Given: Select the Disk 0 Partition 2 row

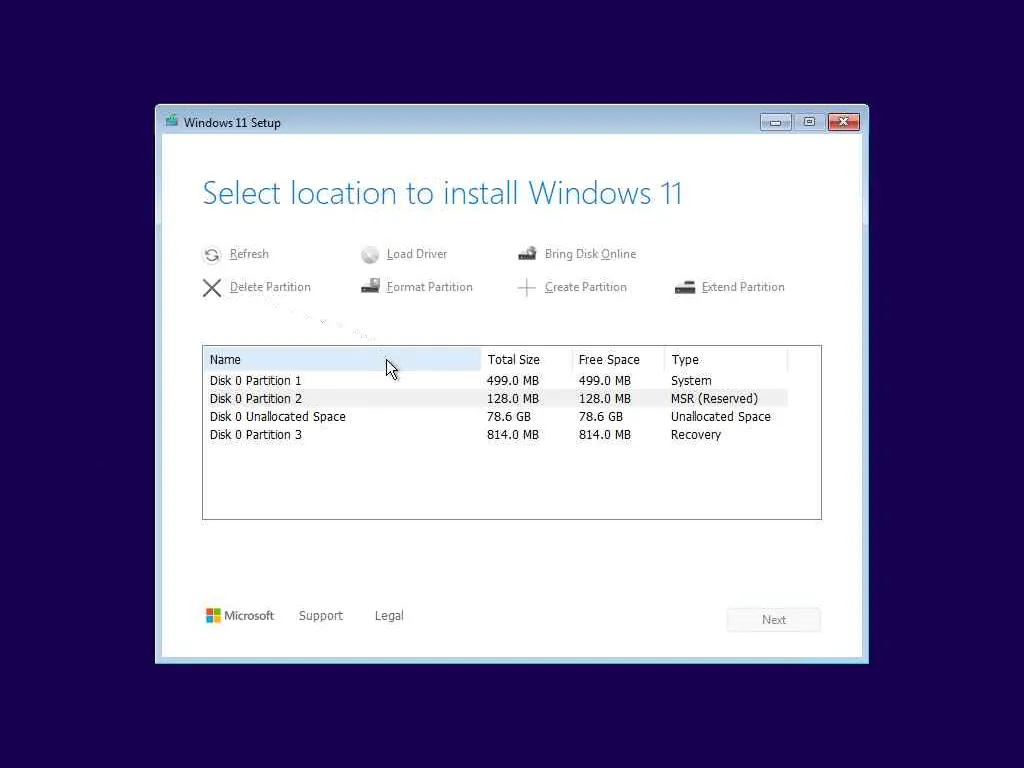Looking at the screenshot, I should click(495, 398).
